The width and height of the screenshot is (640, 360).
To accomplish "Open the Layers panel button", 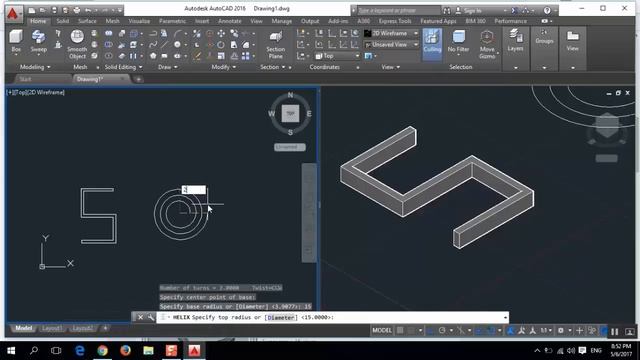I will [x=516, y=41].
